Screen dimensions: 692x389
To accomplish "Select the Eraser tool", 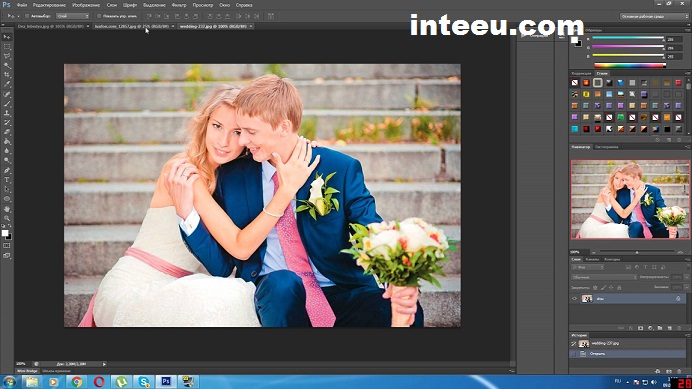I will tap(7, 132).
